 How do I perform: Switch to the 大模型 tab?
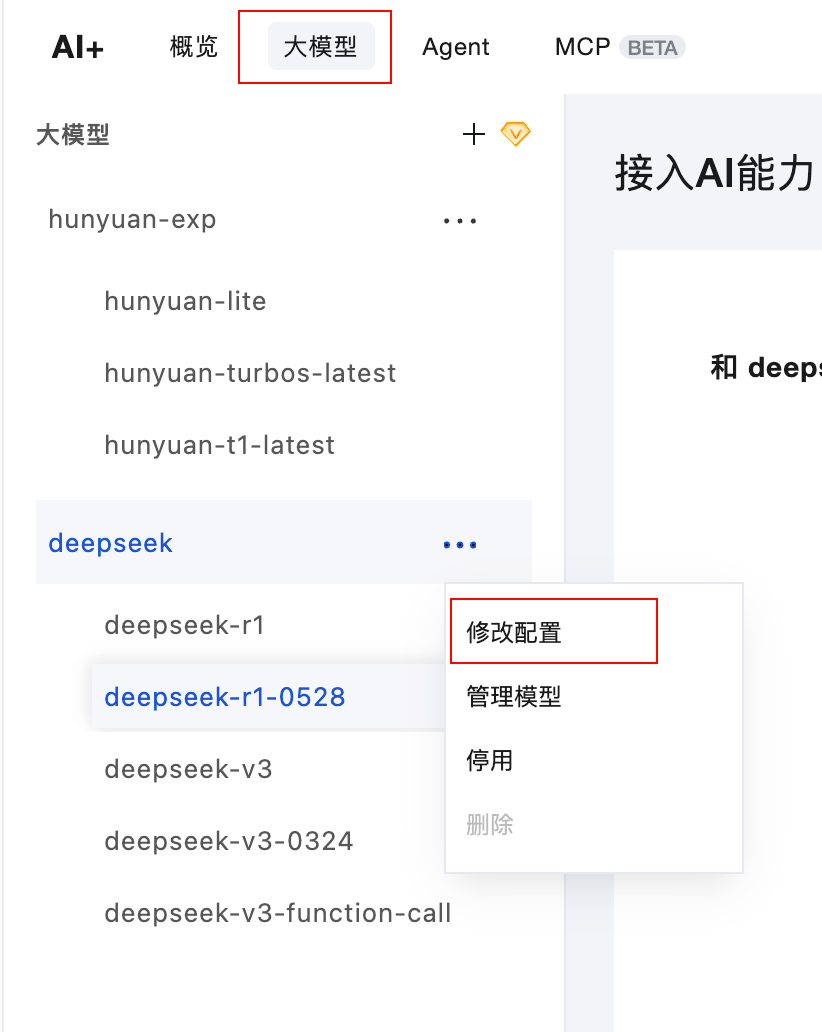click(x=321, y=47)
